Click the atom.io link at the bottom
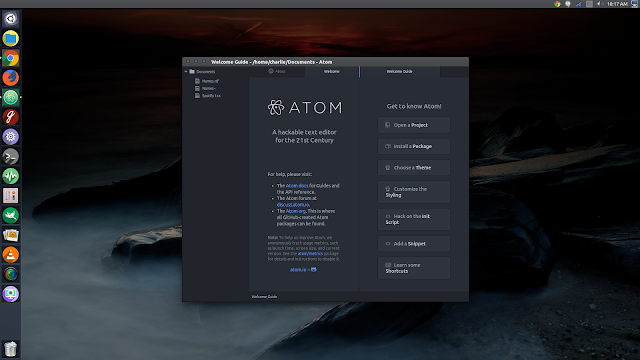 pyautogui.click(x=298, y=269)
